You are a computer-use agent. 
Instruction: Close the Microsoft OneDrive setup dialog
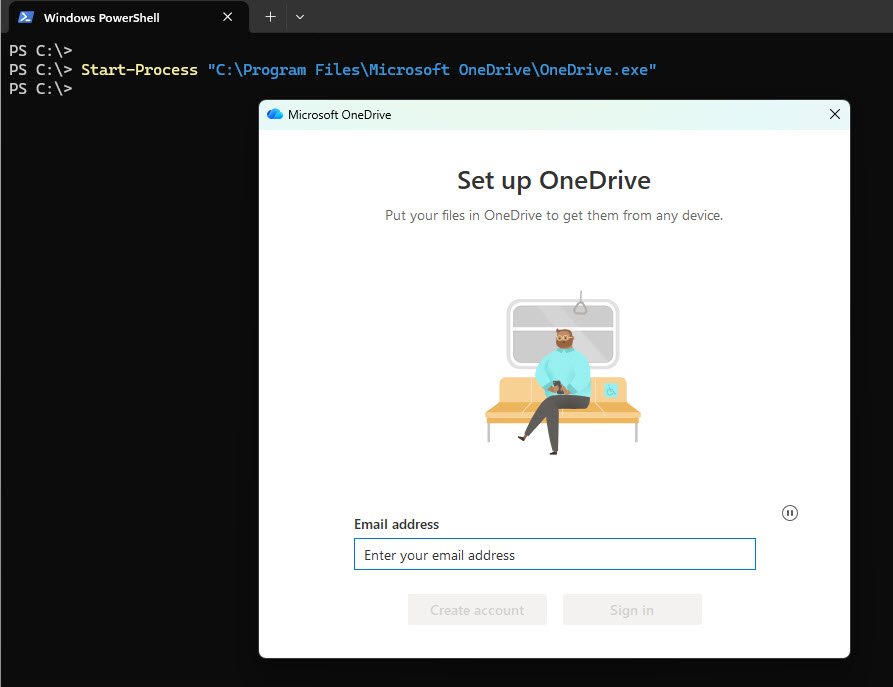pos(835,115)
